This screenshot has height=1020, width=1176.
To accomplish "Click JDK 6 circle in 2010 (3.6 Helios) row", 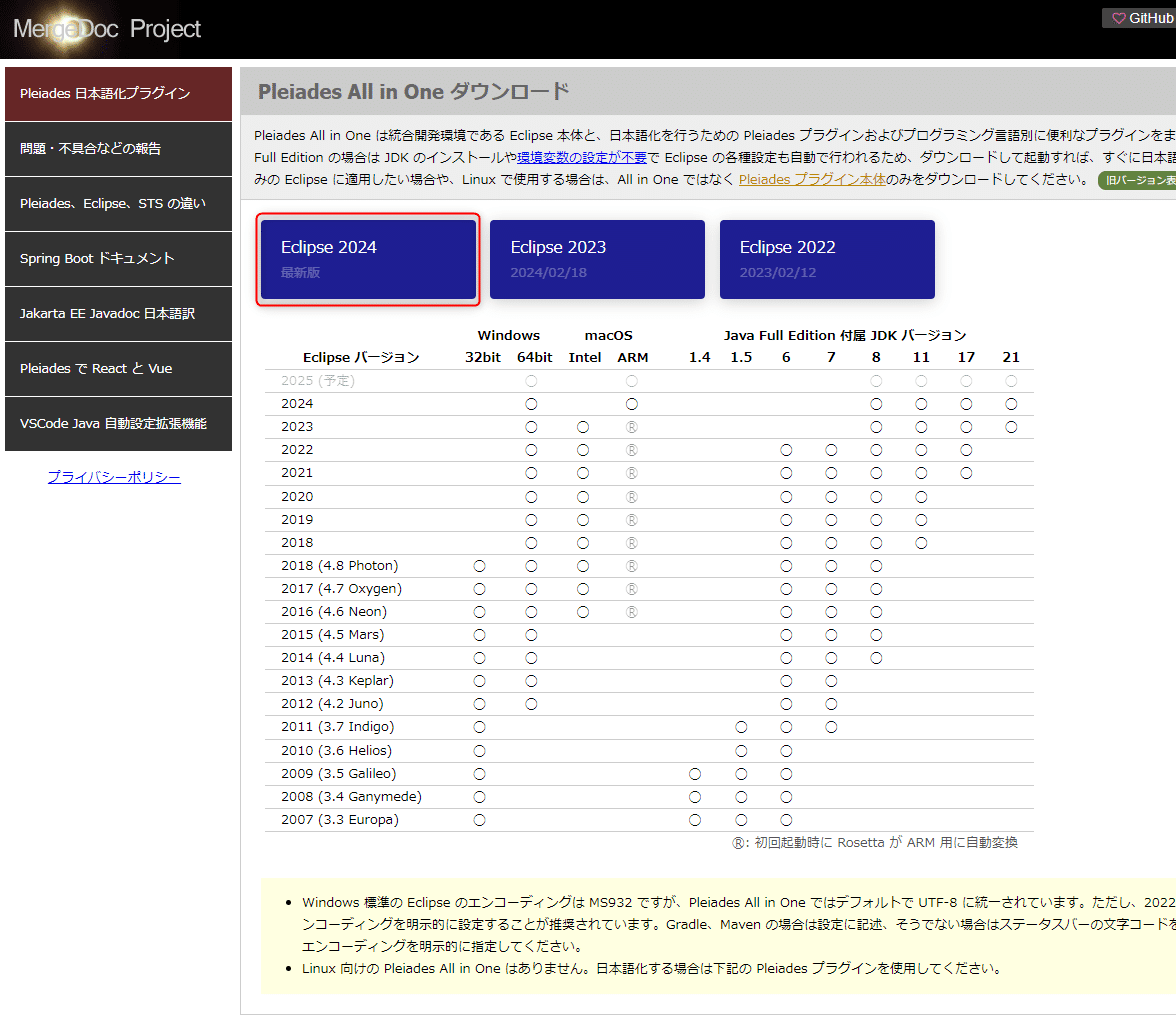I will [786, 751].
